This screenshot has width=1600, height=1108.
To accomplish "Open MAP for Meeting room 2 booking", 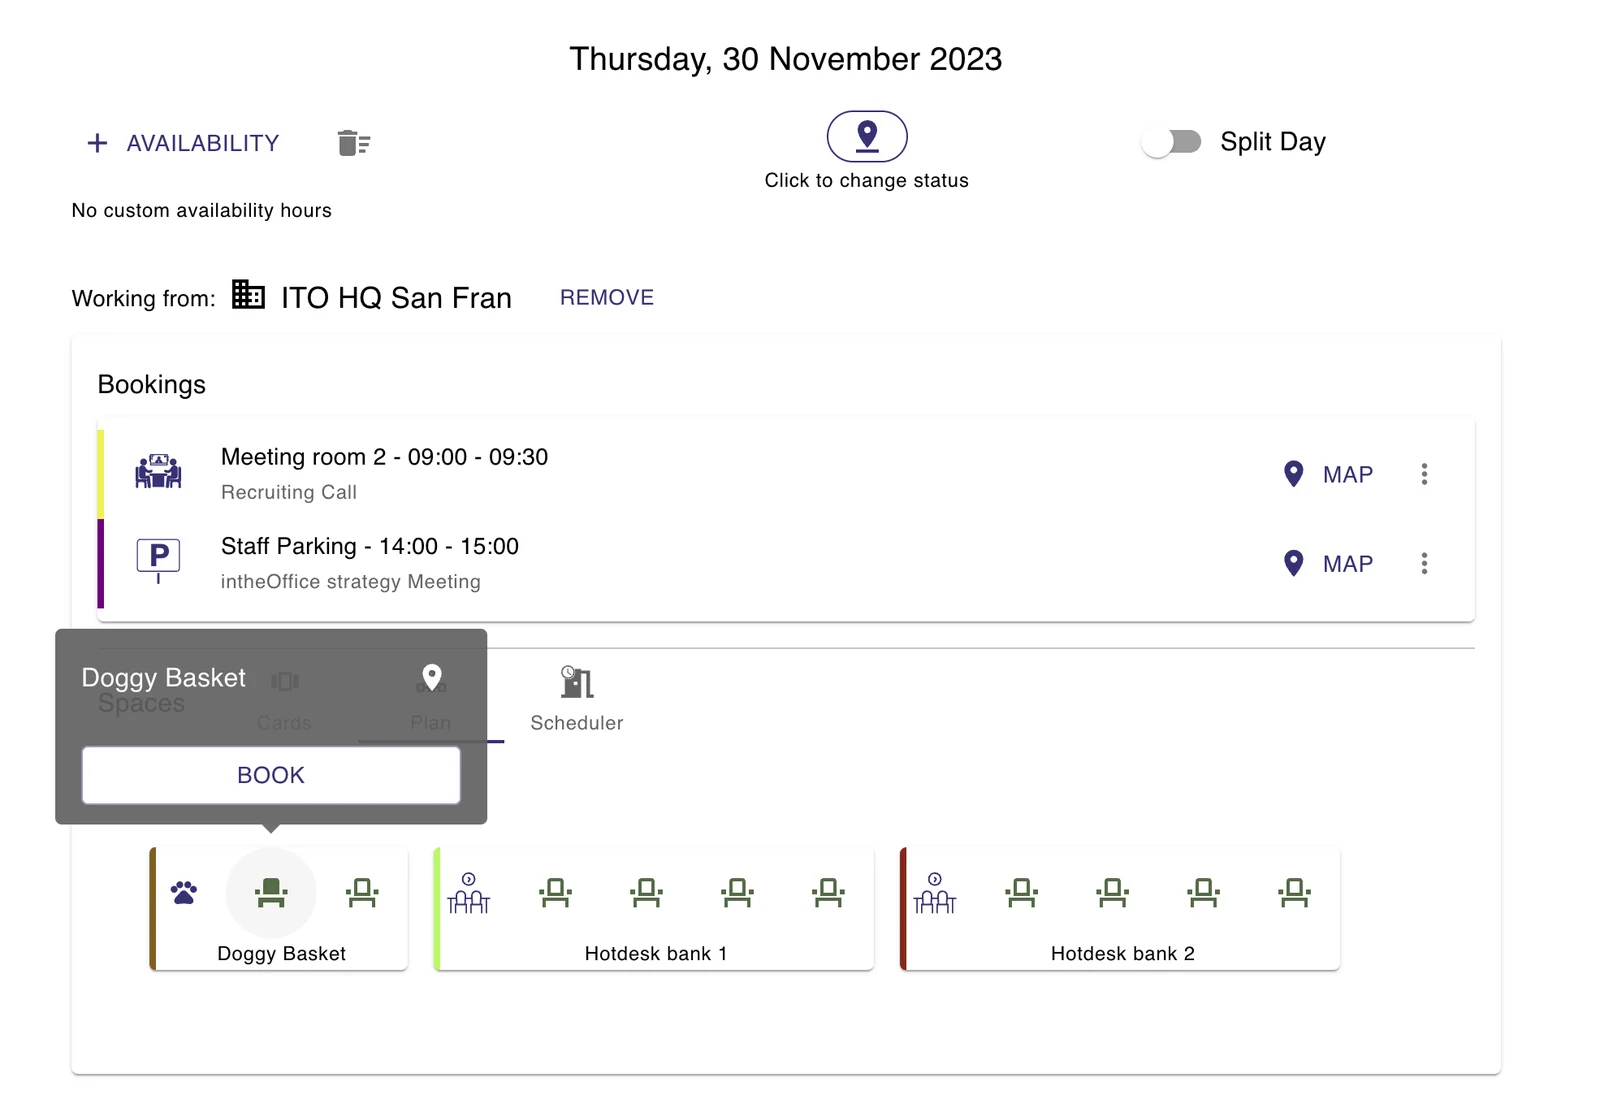I will (1328, 474).
